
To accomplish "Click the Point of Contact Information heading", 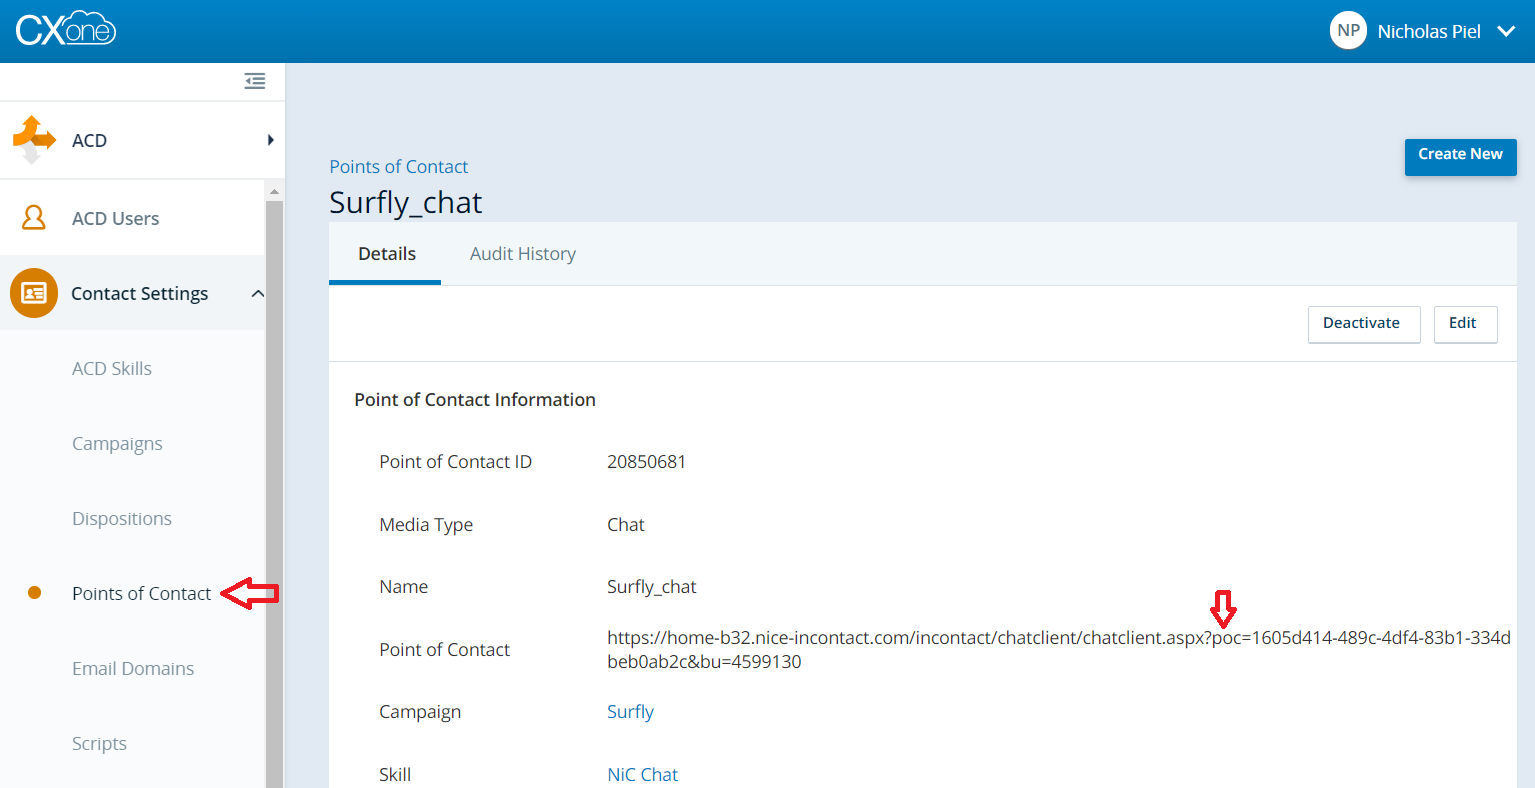I will coord(475,400).
